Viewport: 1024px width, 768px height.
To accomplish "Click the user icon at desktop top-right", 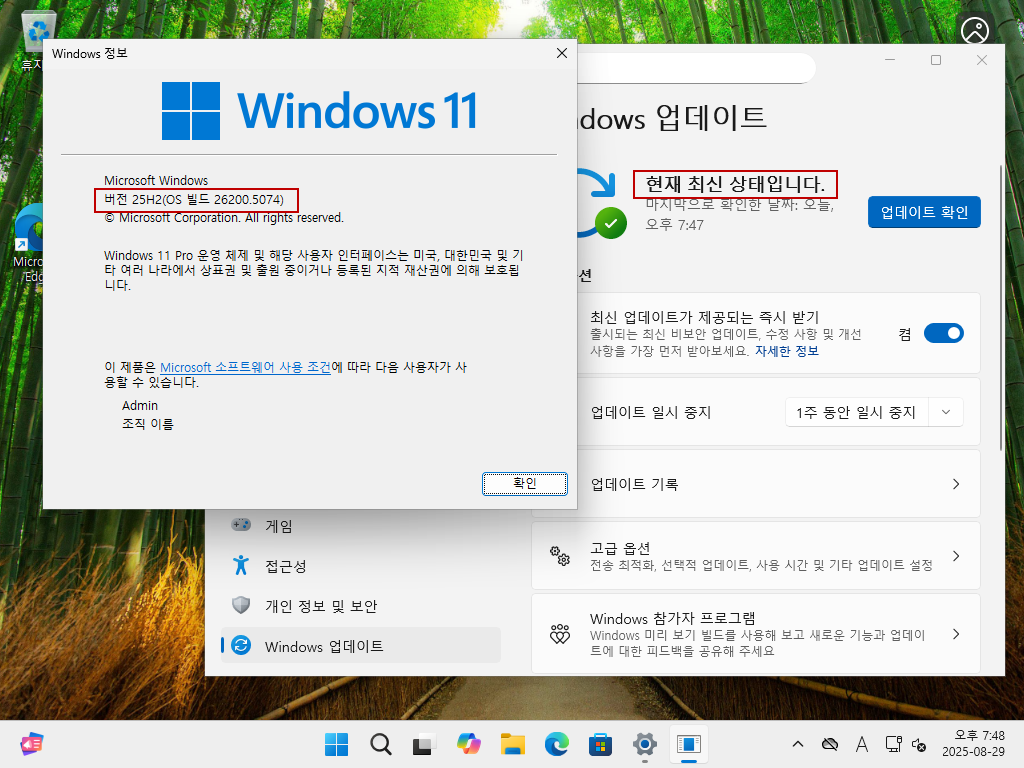I will (974, 30).
